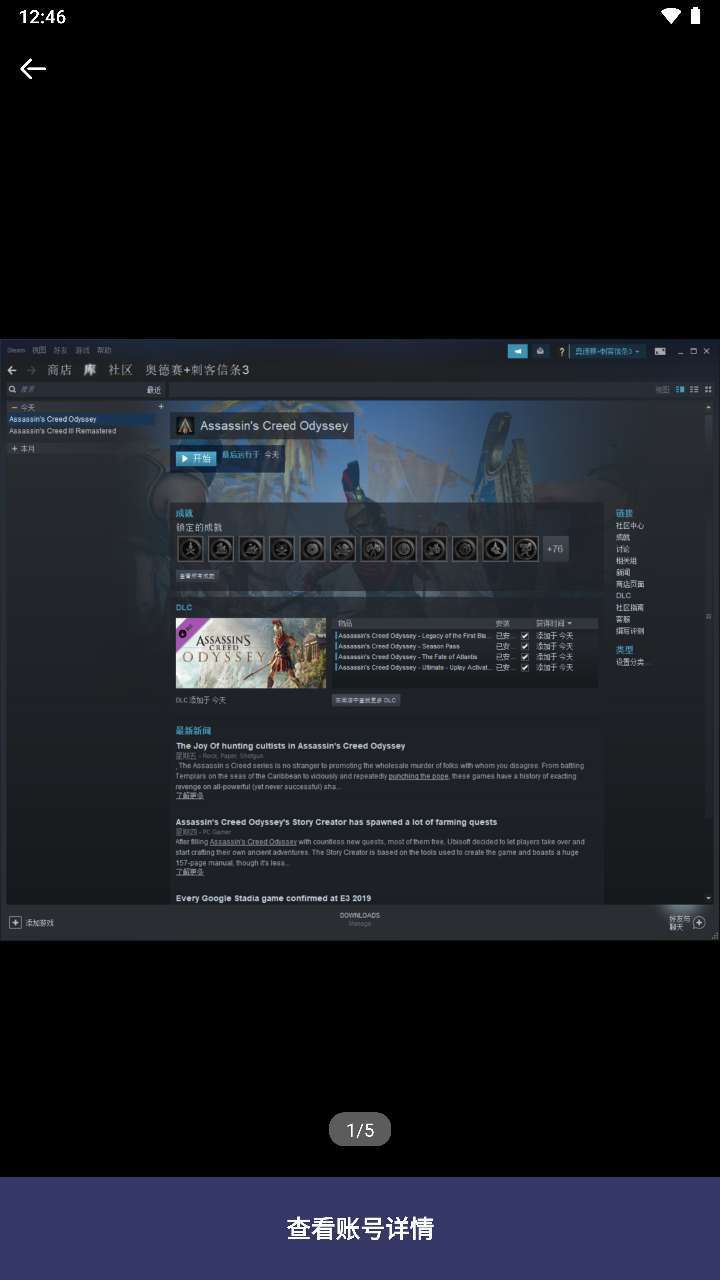720x1280 pixels.
Task: Click the 查看所有成就 view all achievements button
Action: pos(197,576)
